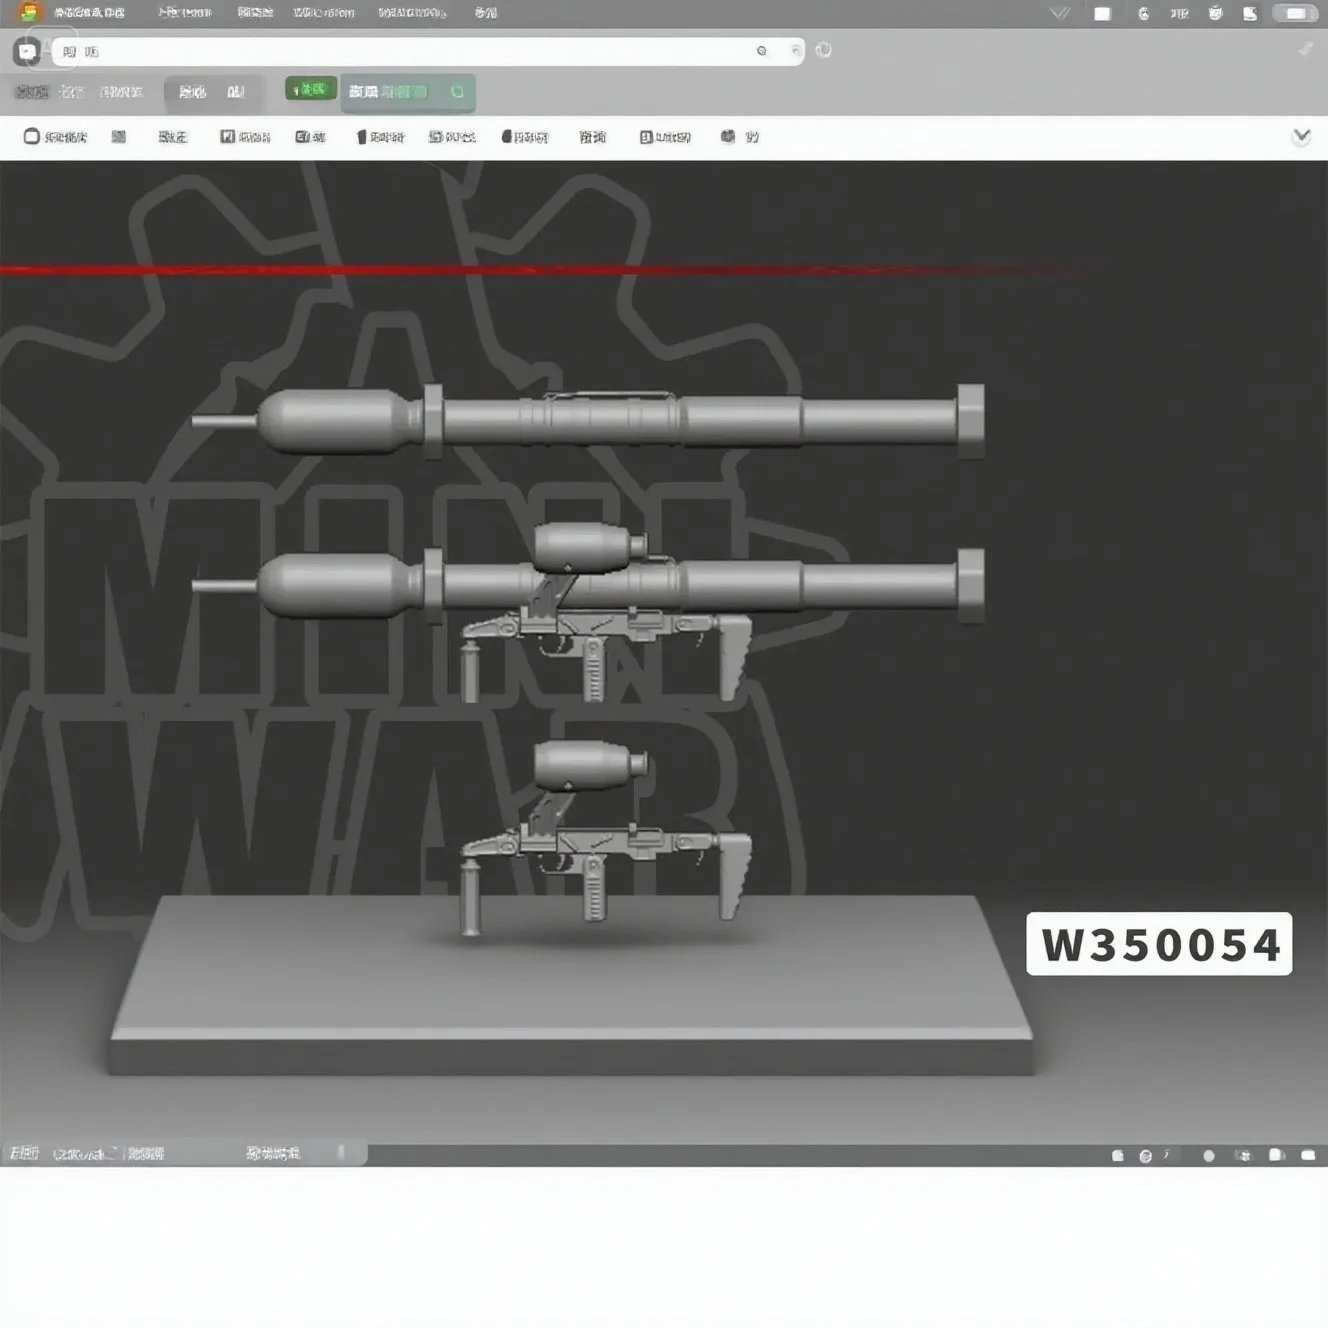Click the magnifier icon inside the address bar
The height and width of the screenshot is (1328, 1328).
click(x=762, y=51)
